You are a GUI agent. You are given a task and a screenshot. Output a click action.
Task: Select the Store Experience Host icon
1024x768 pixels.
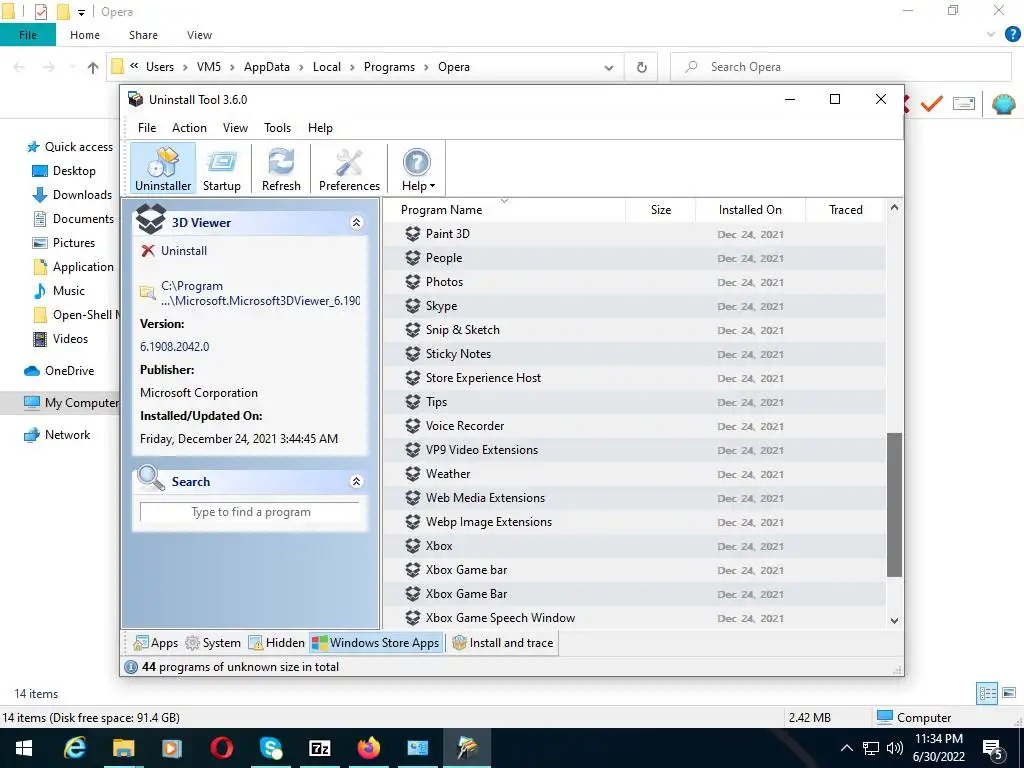(413, 378)
